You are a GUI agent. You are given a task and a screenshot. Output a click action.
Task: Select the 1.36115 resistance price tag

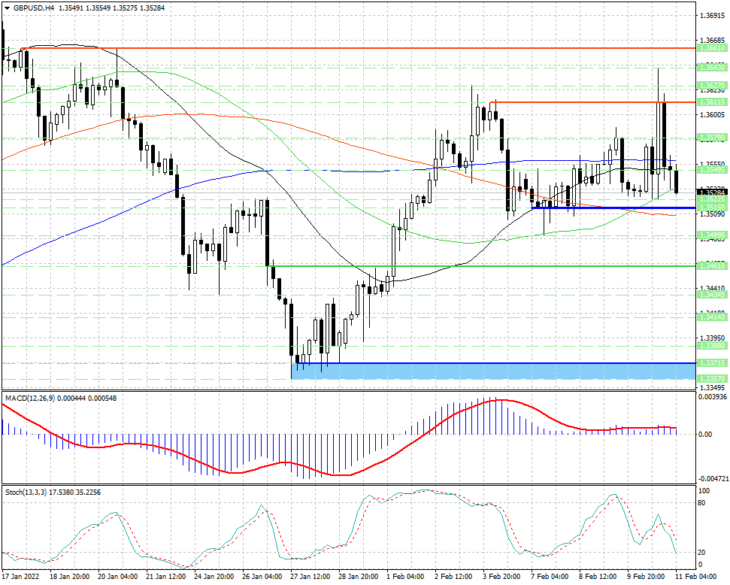coord(712,102)
